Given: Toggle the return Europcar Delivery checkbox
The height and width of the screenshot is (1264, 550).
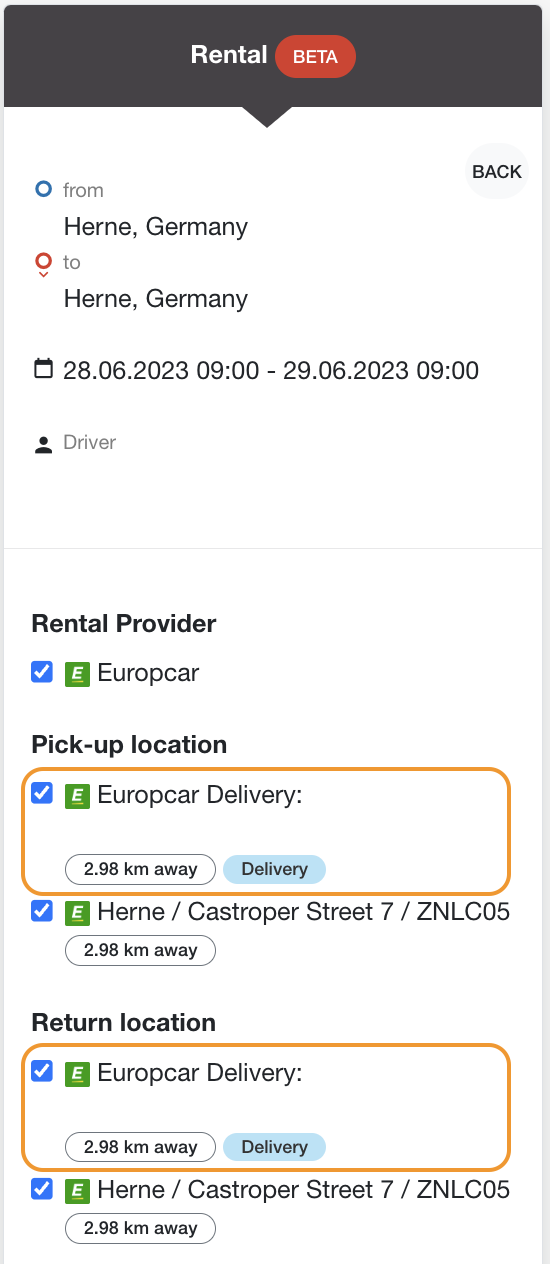Looking at the screenshot, I should tap(42, 1071).
